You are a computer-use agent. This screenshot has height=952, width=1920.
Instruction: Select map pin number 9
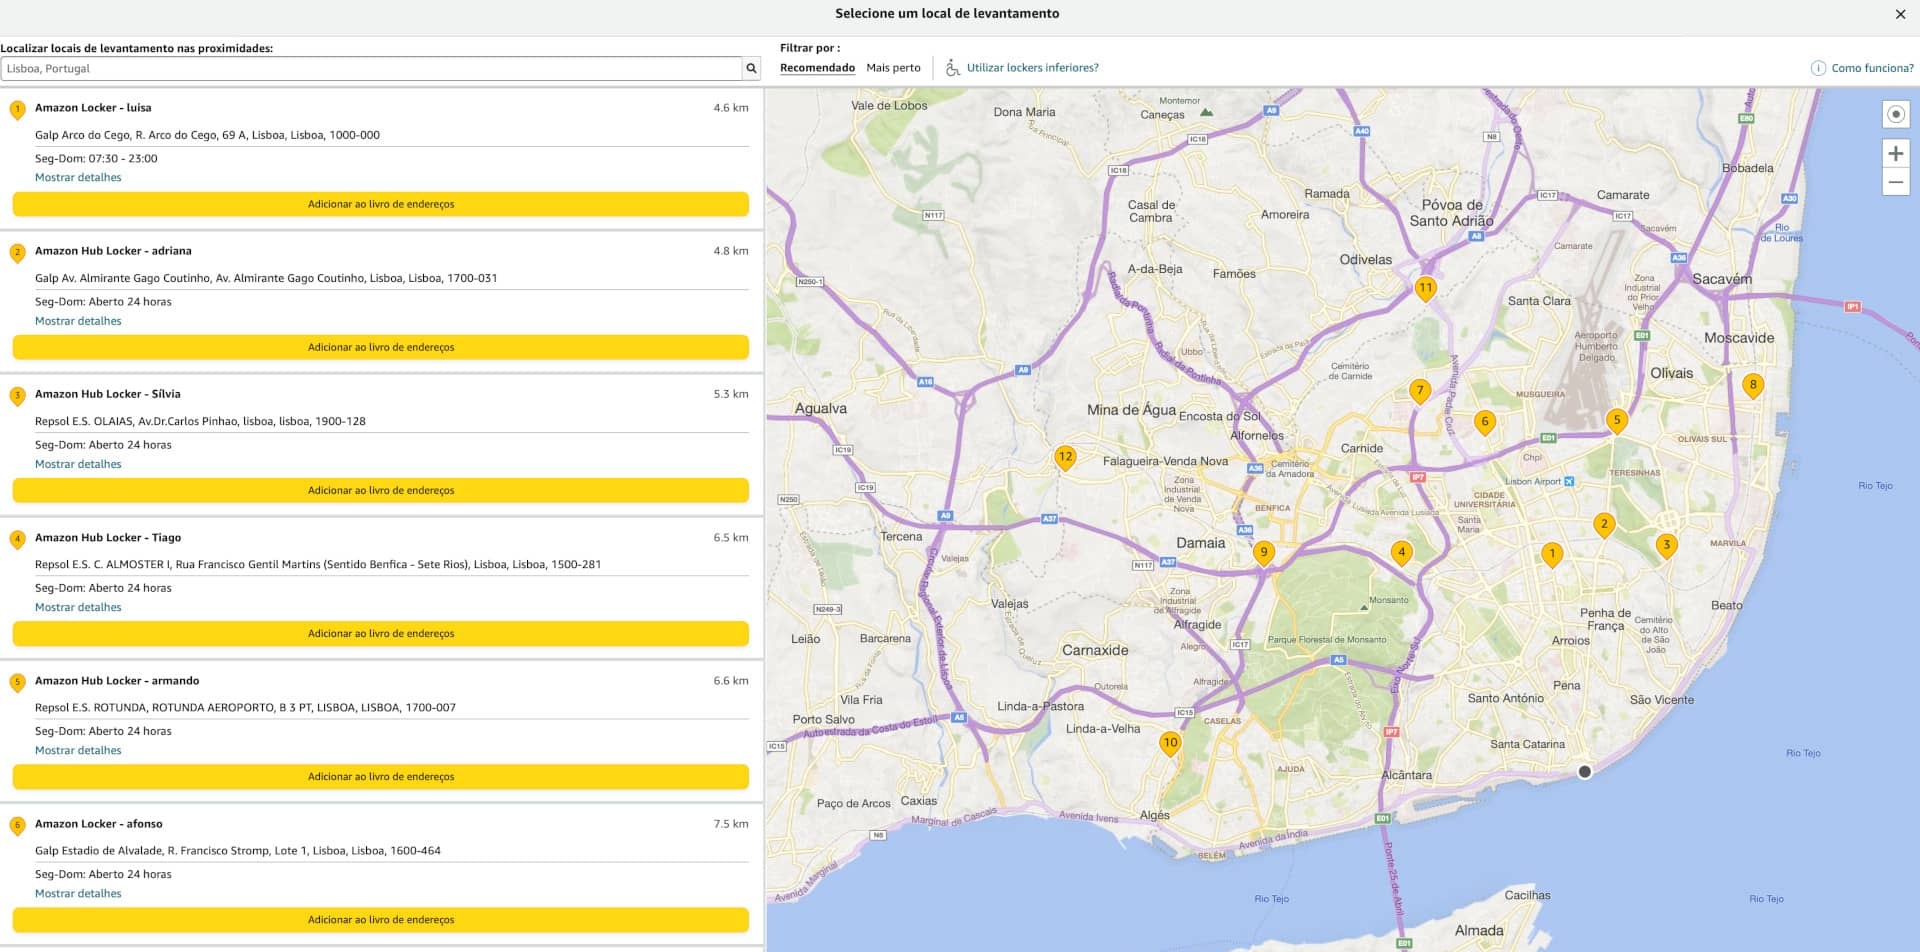pyautogui.click(x=1264, y=554)
